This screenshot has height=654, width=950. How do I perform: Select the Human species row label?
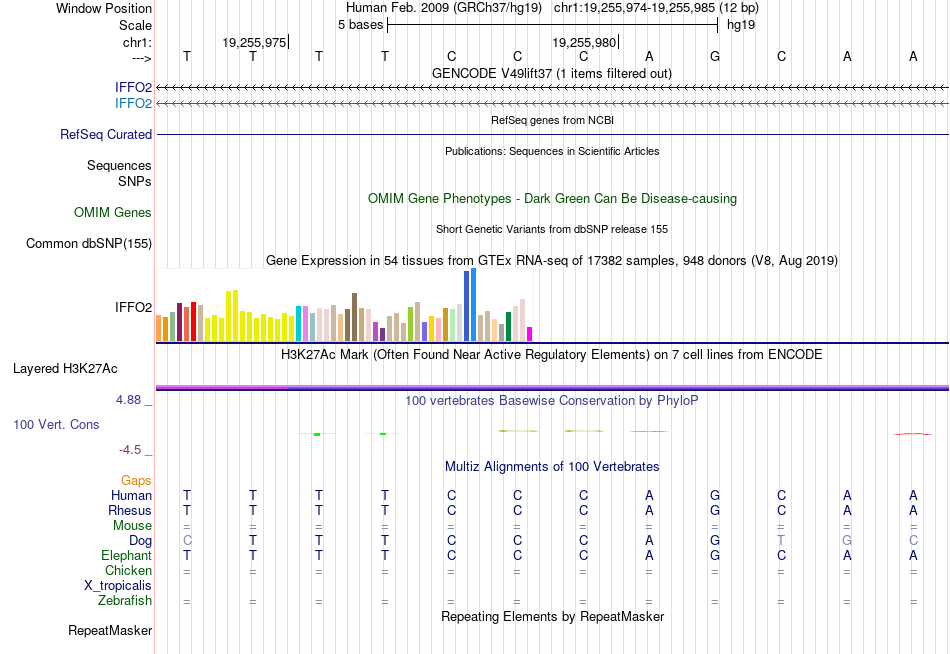pos(131,496)
